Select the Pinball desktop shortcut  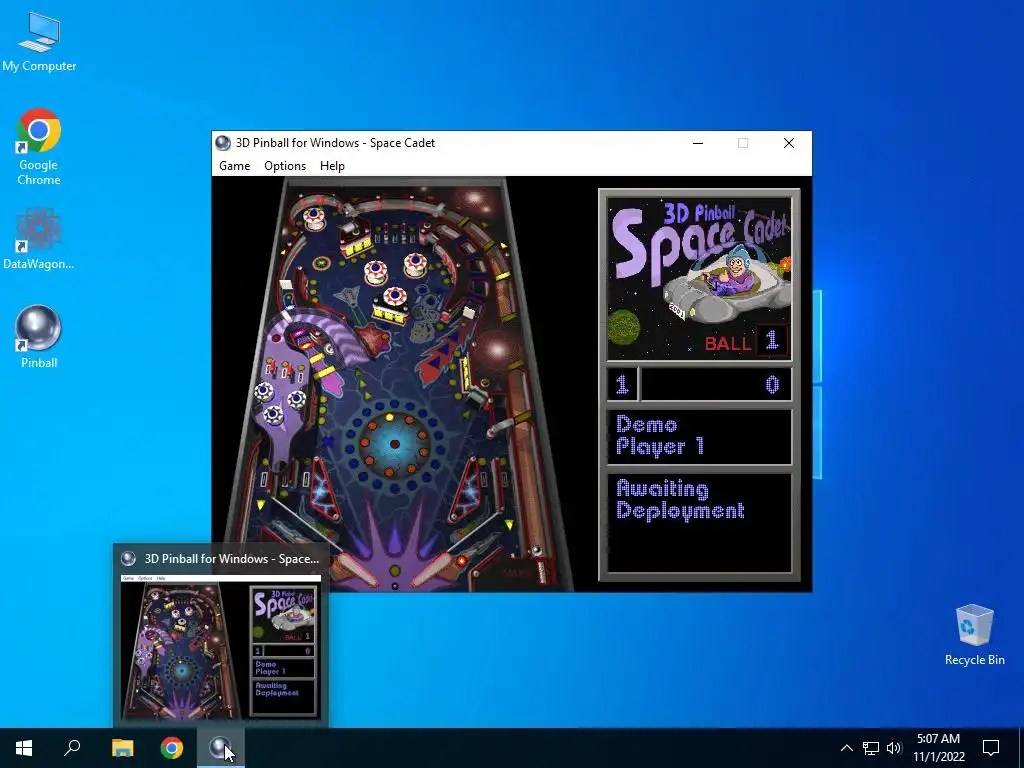point(39,337)
